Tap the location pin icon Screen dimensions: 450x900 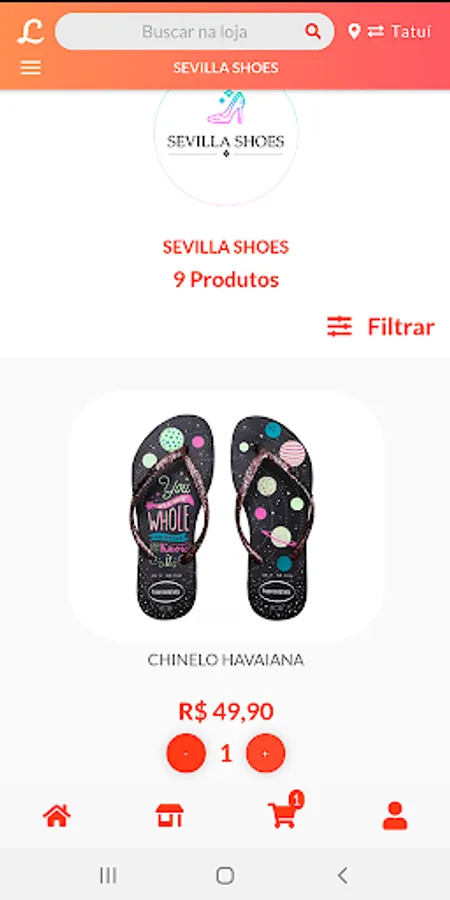[354, 31]
